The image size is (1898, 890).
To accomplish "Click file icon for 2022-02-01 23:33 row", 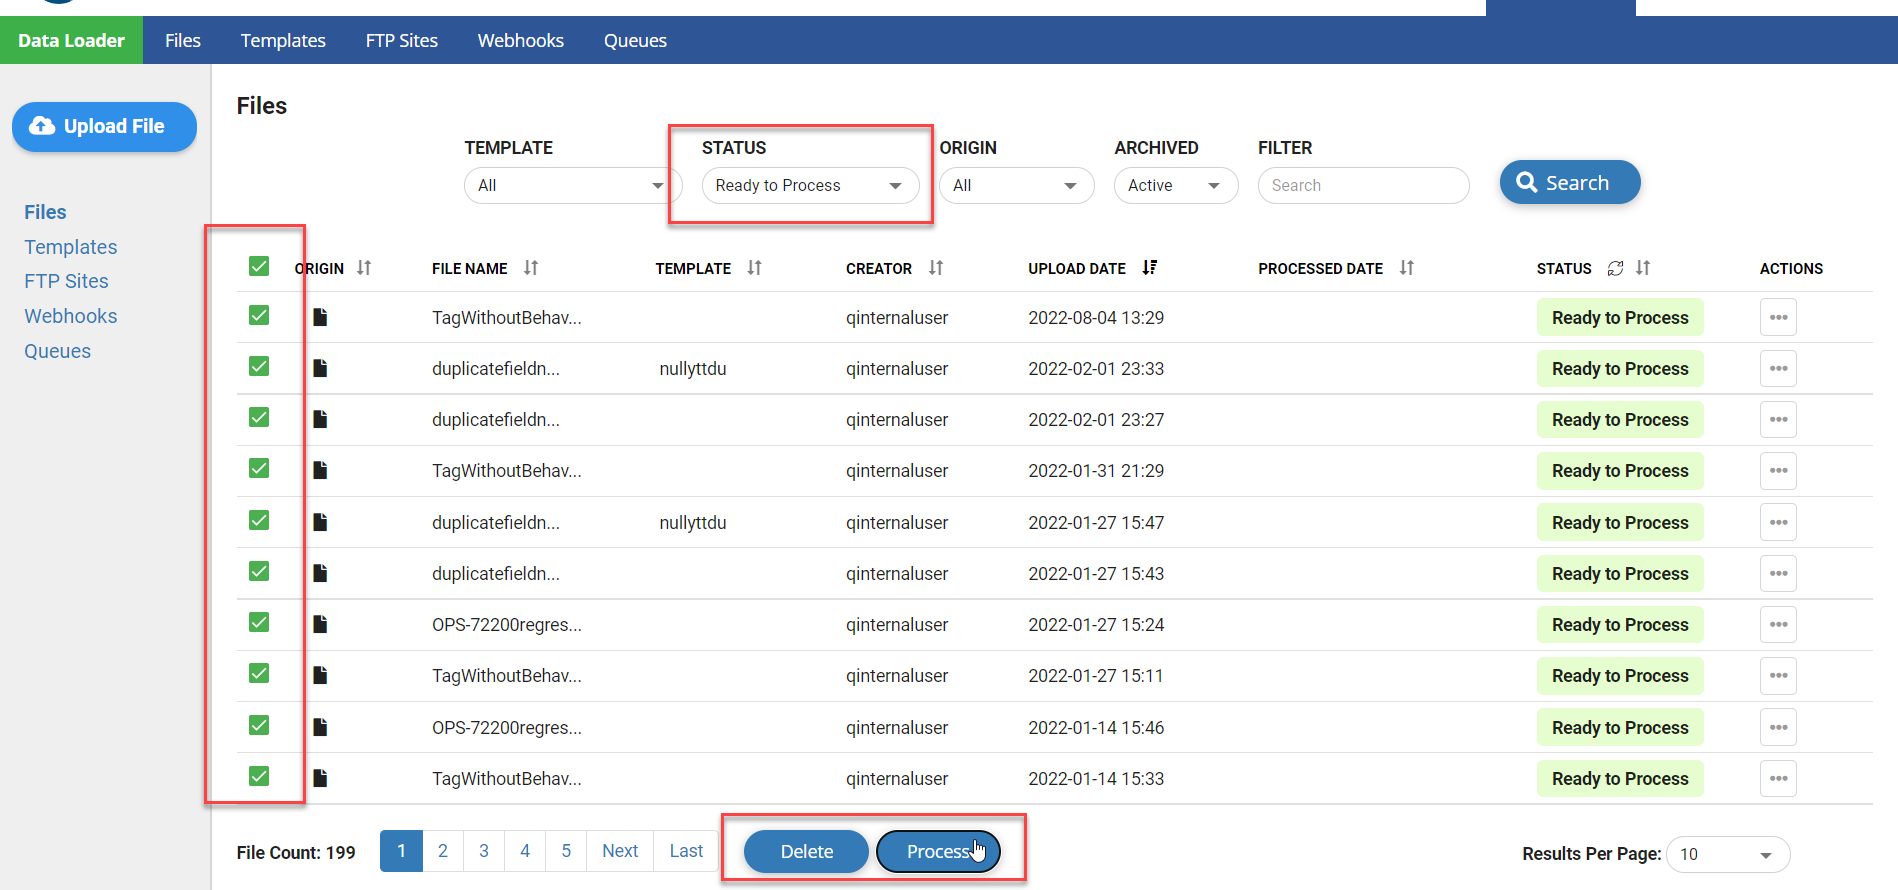I will (320, 369).
